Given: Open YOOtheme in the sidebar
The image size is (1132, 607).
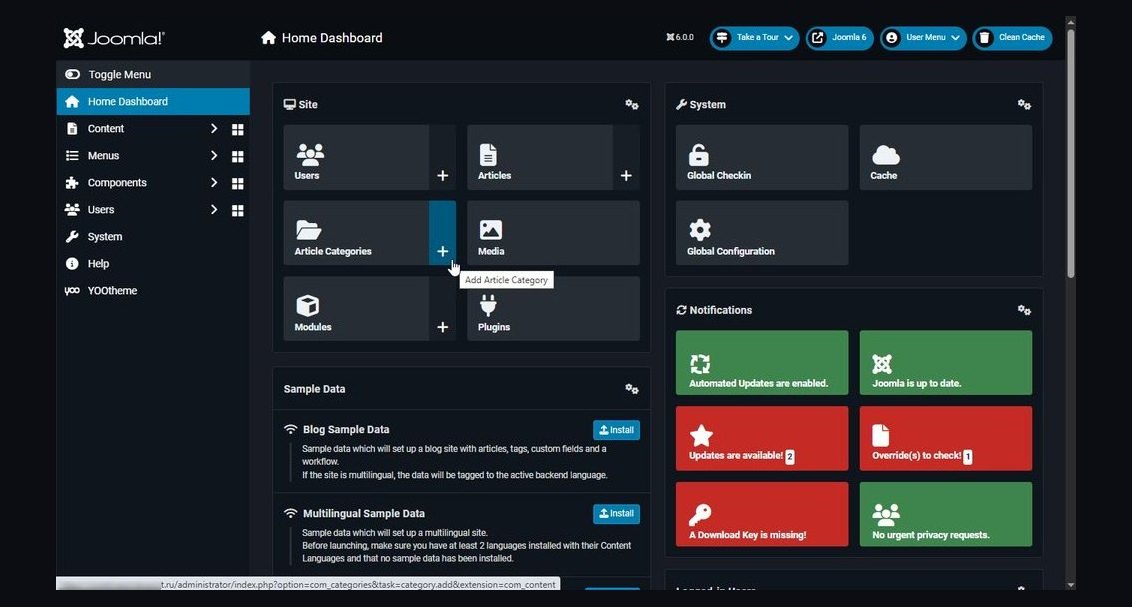Looking at the screenshot, I should [153, 291].
